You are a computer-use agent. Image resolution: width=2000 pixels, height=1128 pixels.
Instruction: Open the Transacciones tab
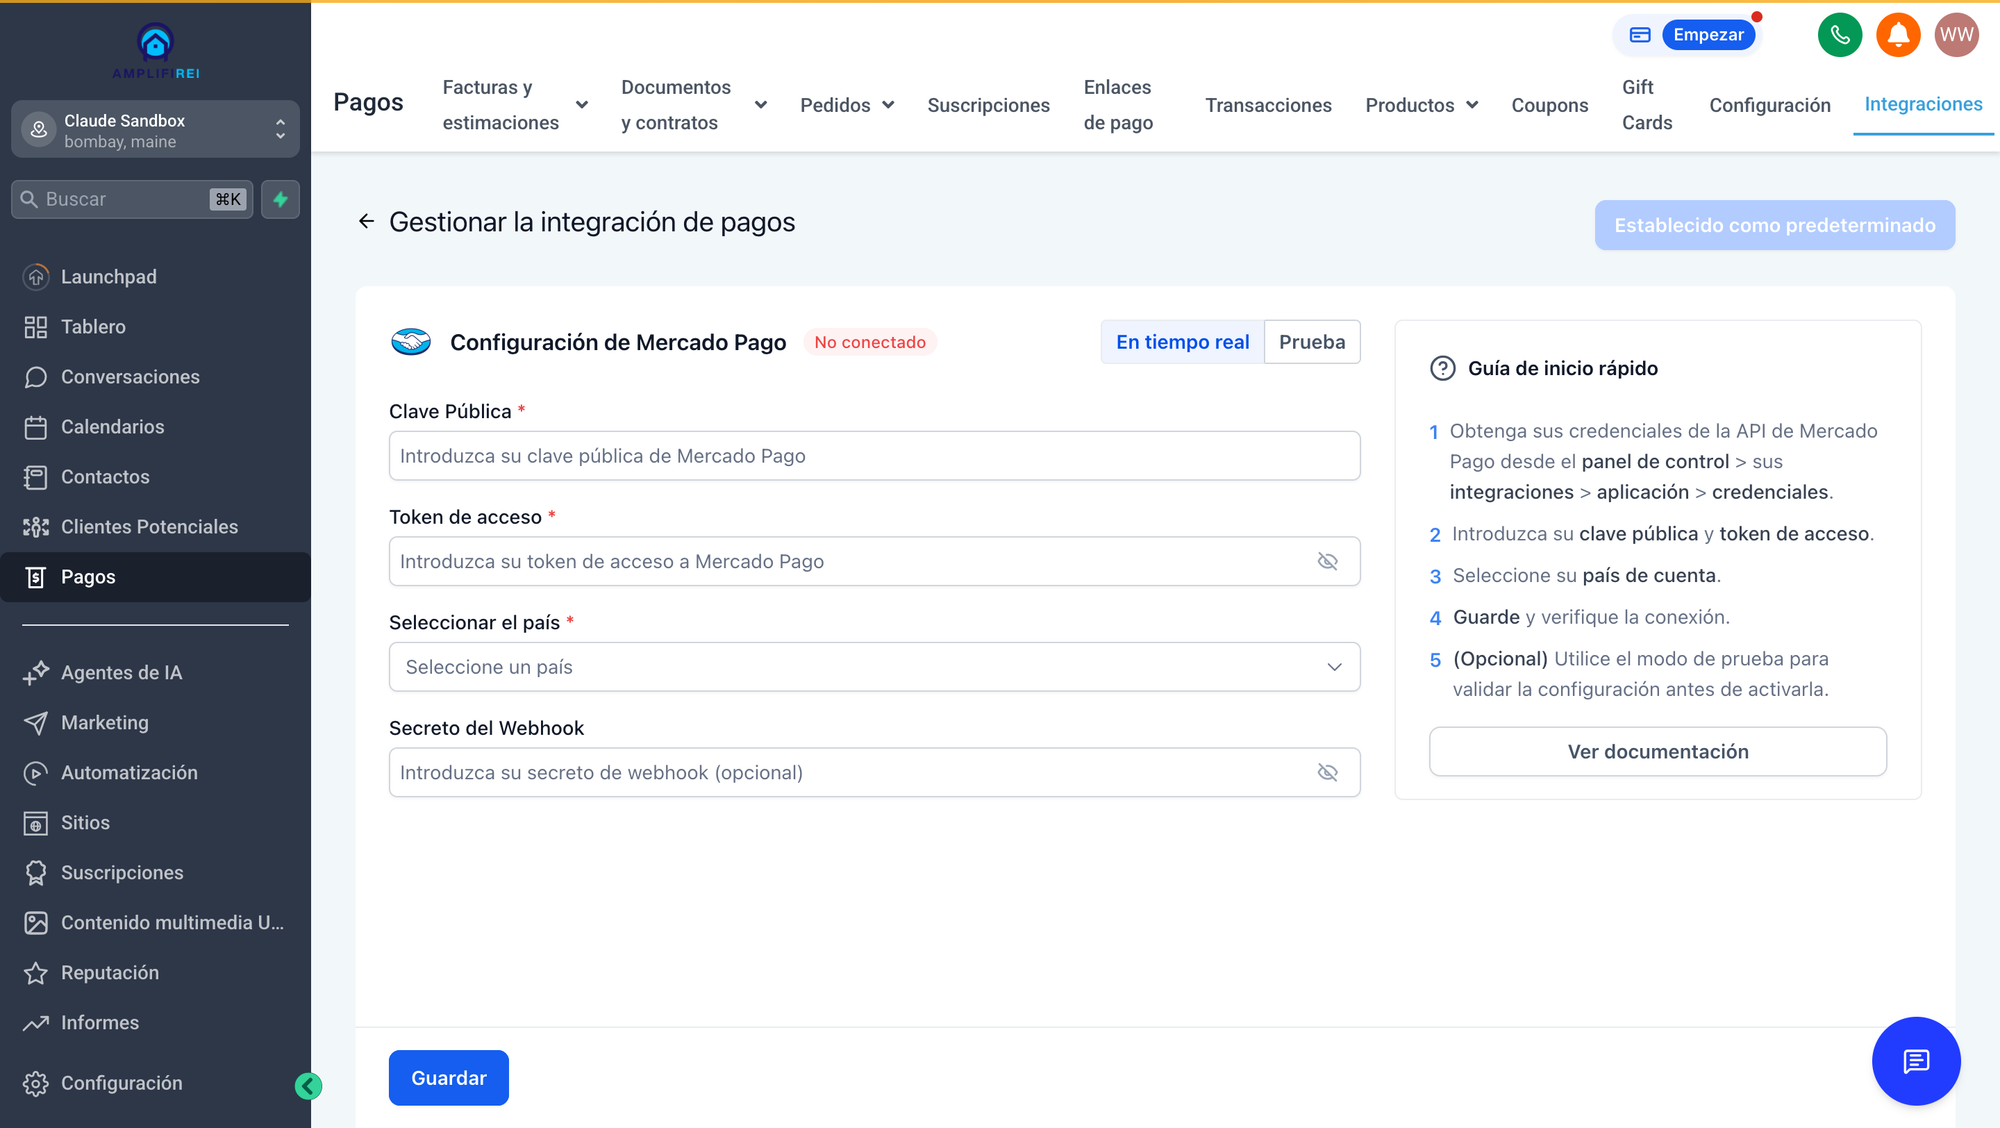pyautogui.click(x=1268, y=105)
